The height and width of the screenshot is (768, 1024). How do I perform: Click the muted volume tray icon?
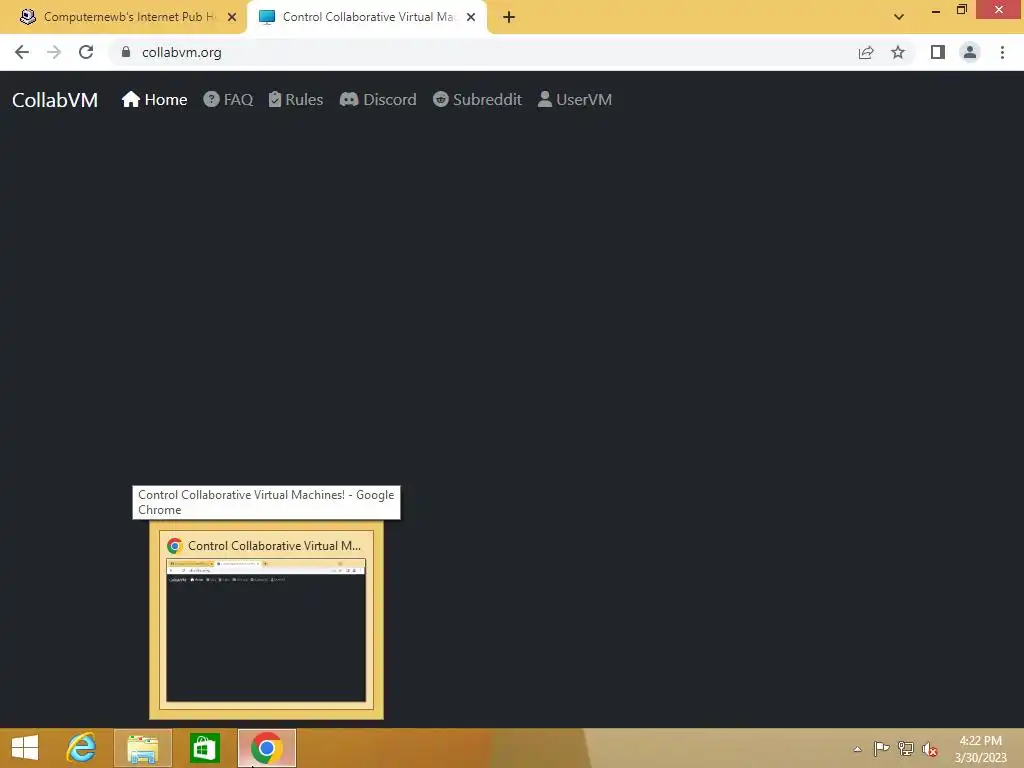[930, 750]
